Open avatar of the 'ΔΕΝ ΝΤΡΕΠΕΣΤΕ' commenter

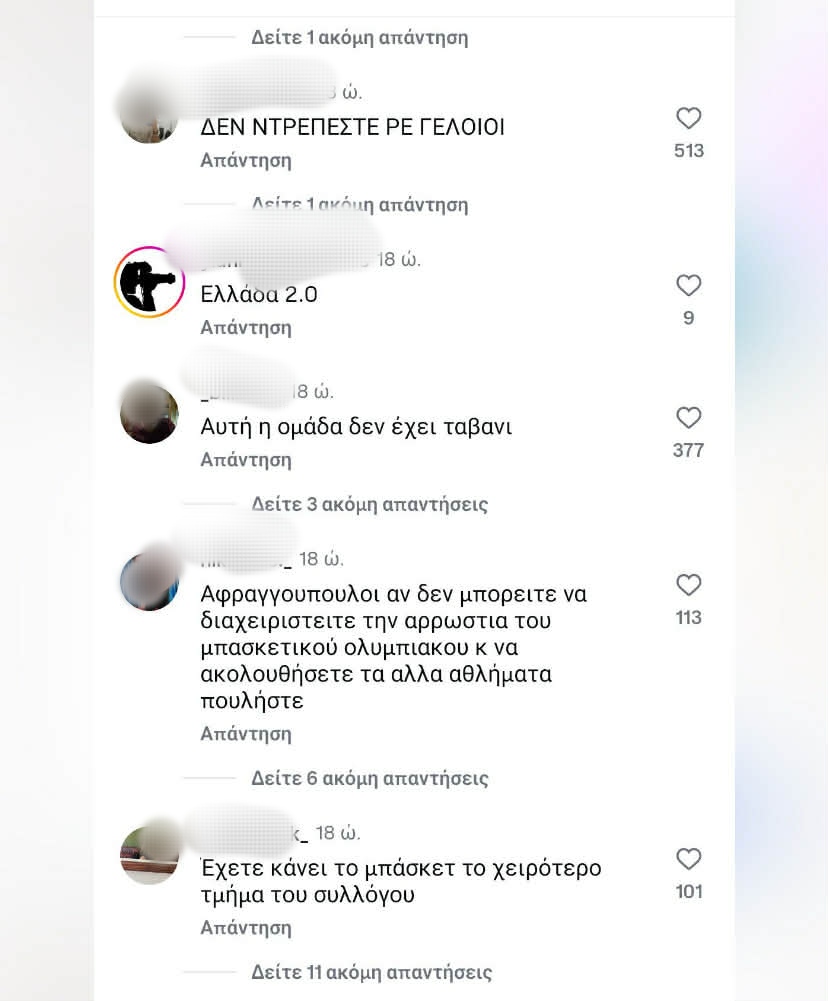click(149, 115)
